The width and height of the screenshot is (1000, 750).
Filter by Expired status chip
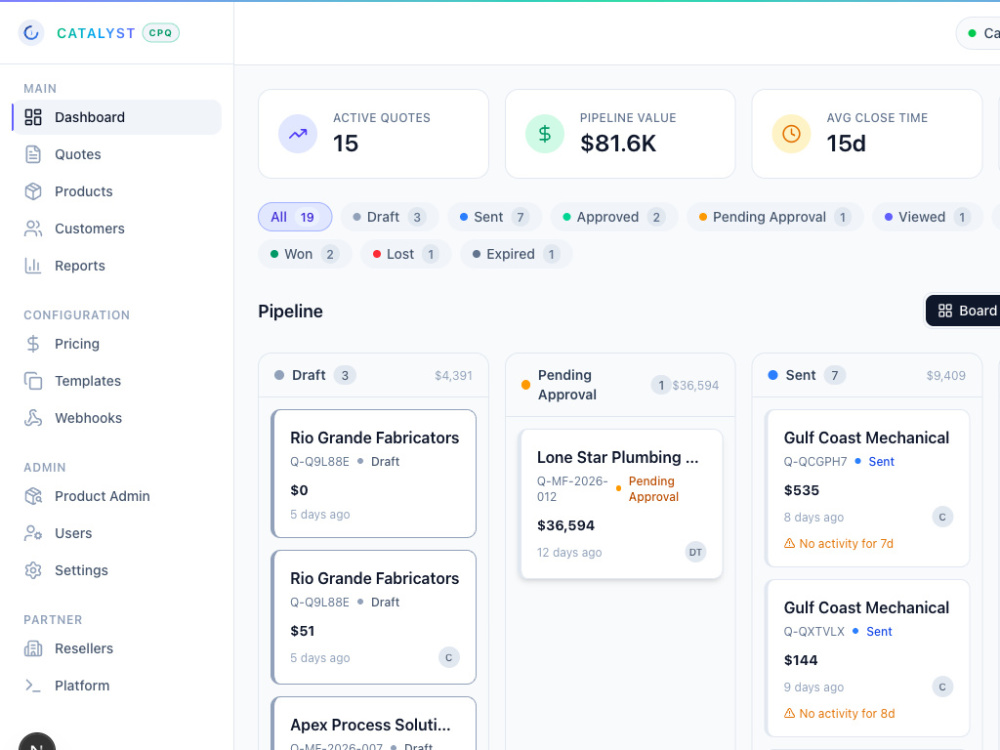click(516, 254)
